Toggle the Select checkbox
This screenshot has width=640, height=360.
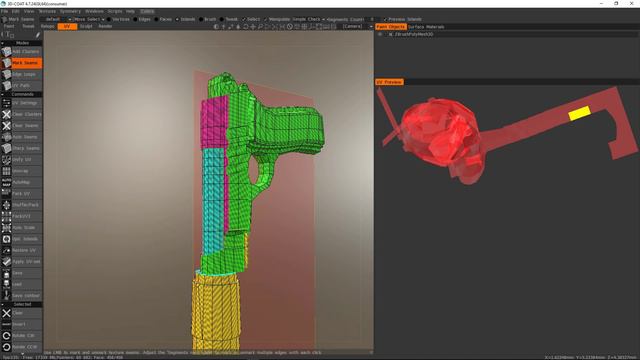pos(251,19)
